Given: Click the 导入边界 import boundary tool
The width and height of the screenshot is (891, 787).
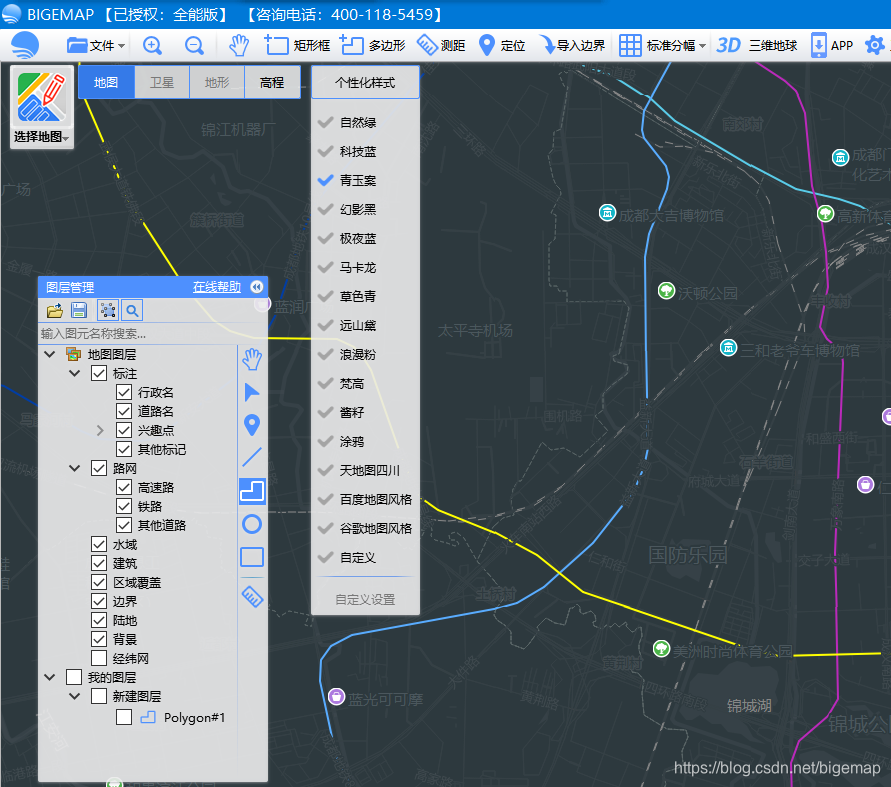Looking at the screenshot, I should pos(572,45).
